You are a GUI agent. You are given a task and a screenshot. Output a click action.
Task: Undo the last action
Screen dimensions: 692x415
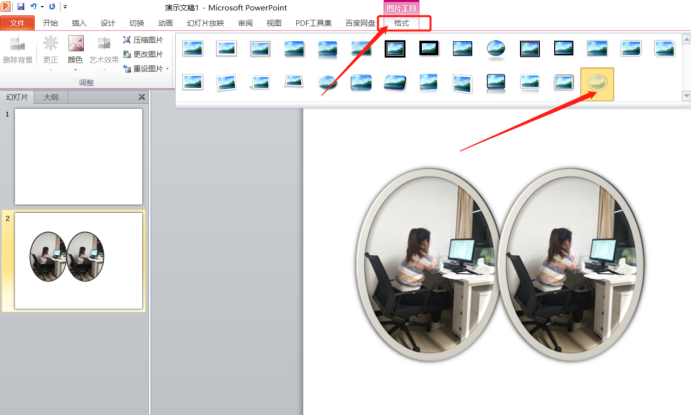(x=34, y=7)
